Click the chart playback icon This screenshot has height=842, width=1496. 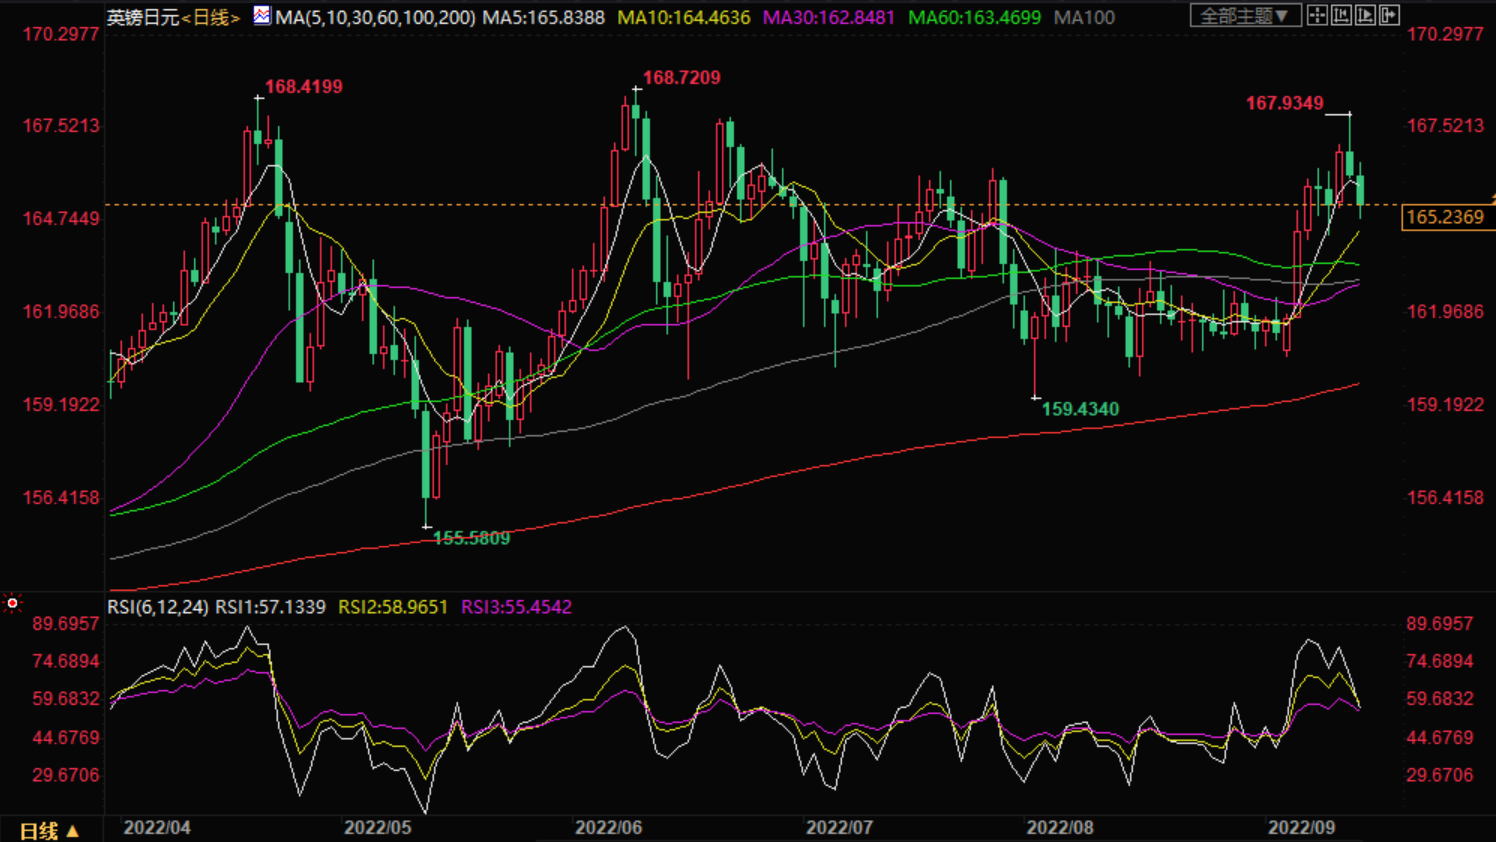coord(1365,15)
